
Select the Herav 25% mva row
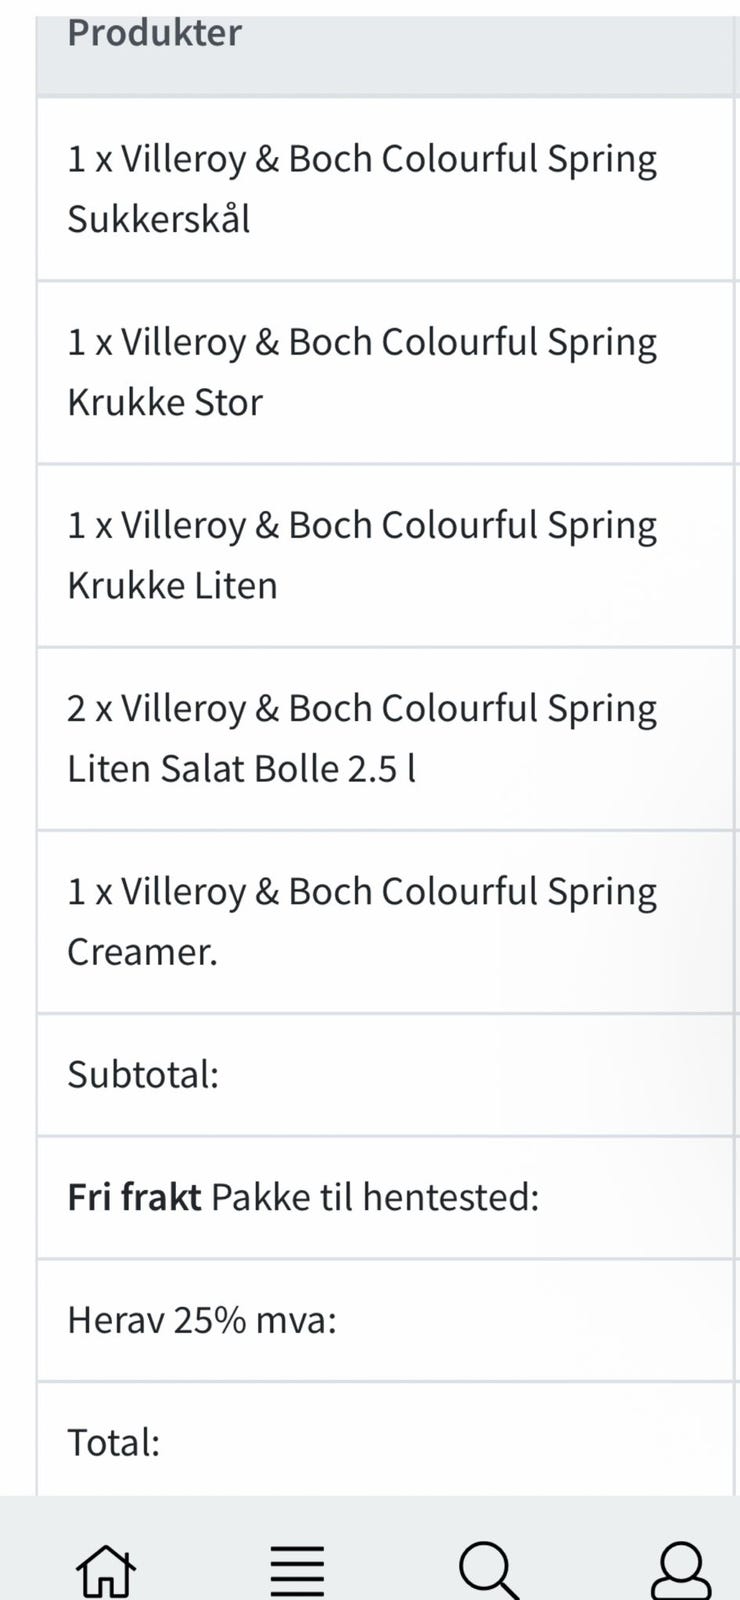pyautogui.click(x=202, y=1320)
